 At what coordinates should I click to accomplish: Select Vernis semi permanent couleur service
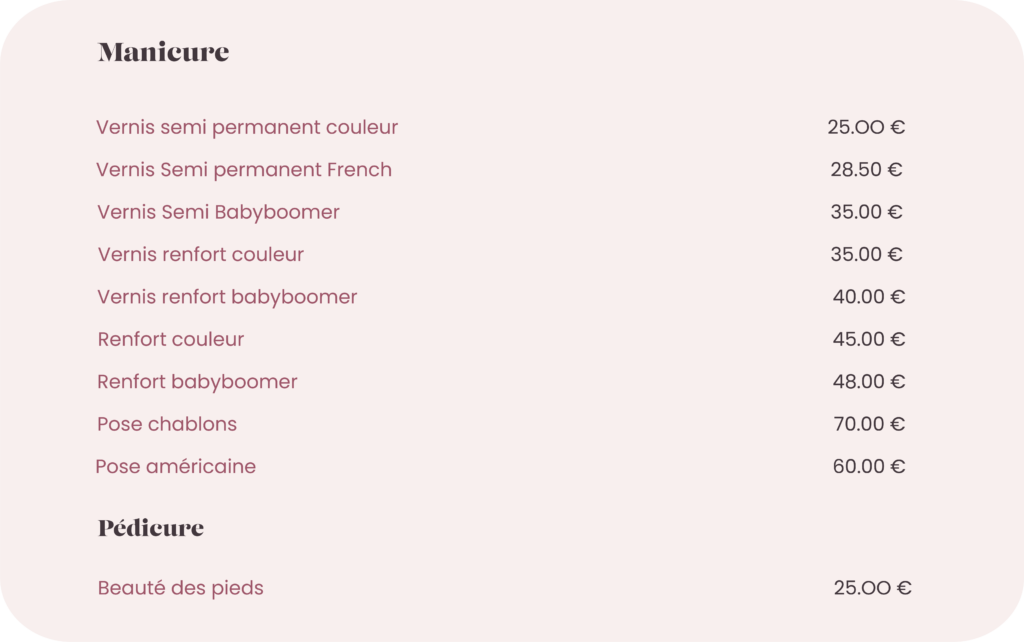point(247,127)
